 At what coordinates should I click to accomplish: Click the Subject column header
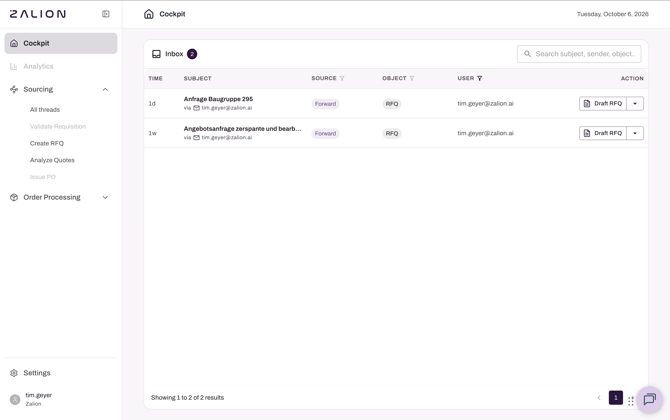pyautogui.click(x=197, y=79)
